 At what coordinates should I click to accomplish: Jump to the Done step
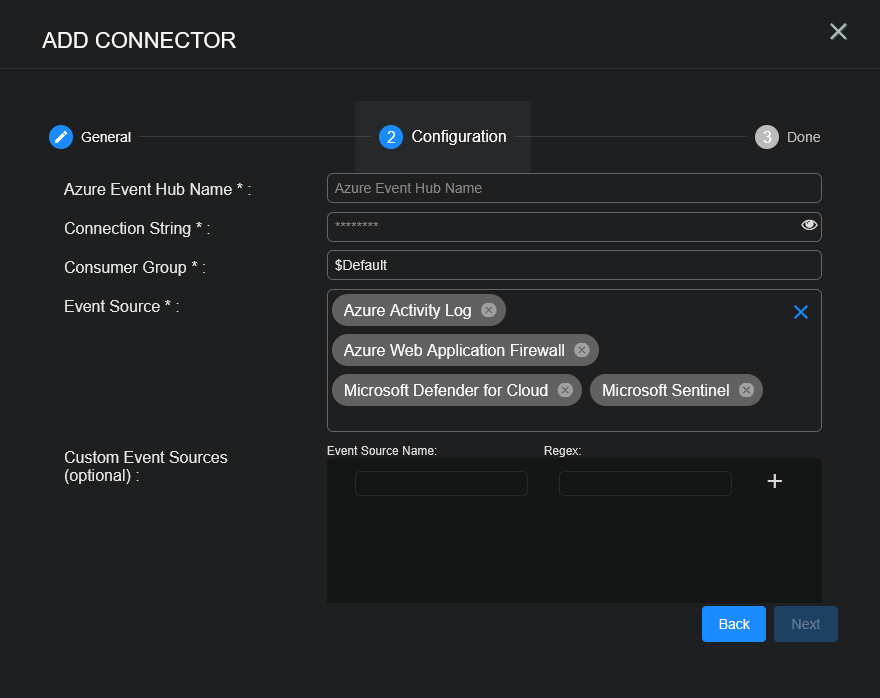(804, 137)
